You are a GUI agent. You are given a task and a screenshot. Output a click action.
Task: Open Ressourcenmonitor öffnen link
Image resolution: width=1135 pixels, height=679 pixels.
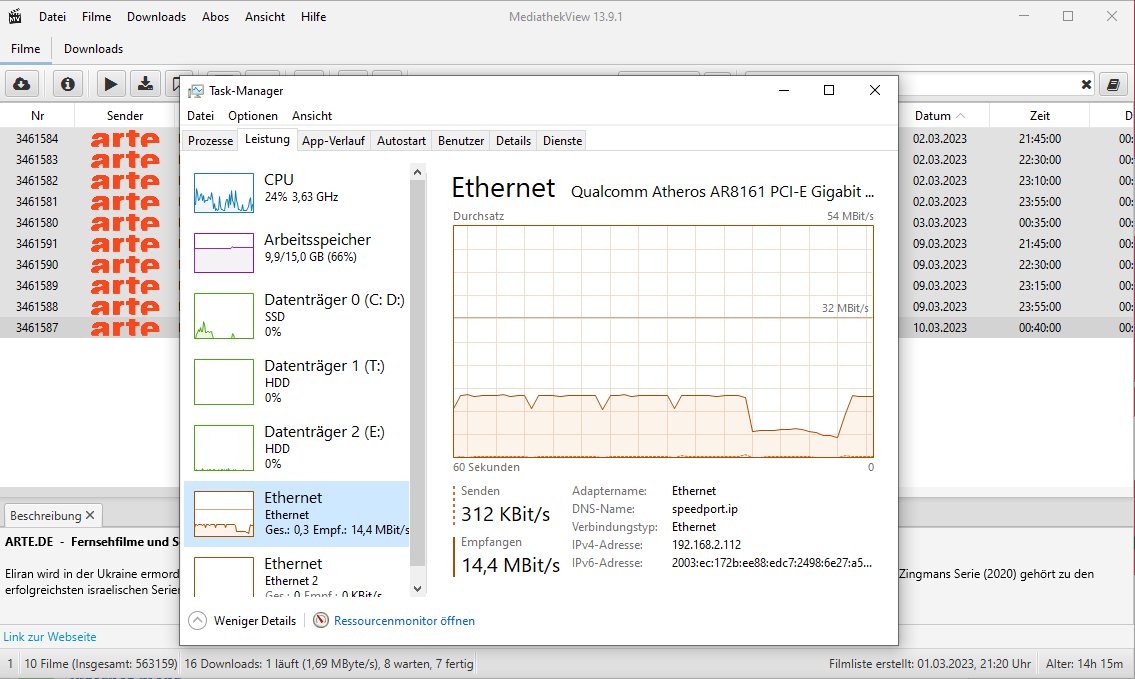[x=404, y=621]
